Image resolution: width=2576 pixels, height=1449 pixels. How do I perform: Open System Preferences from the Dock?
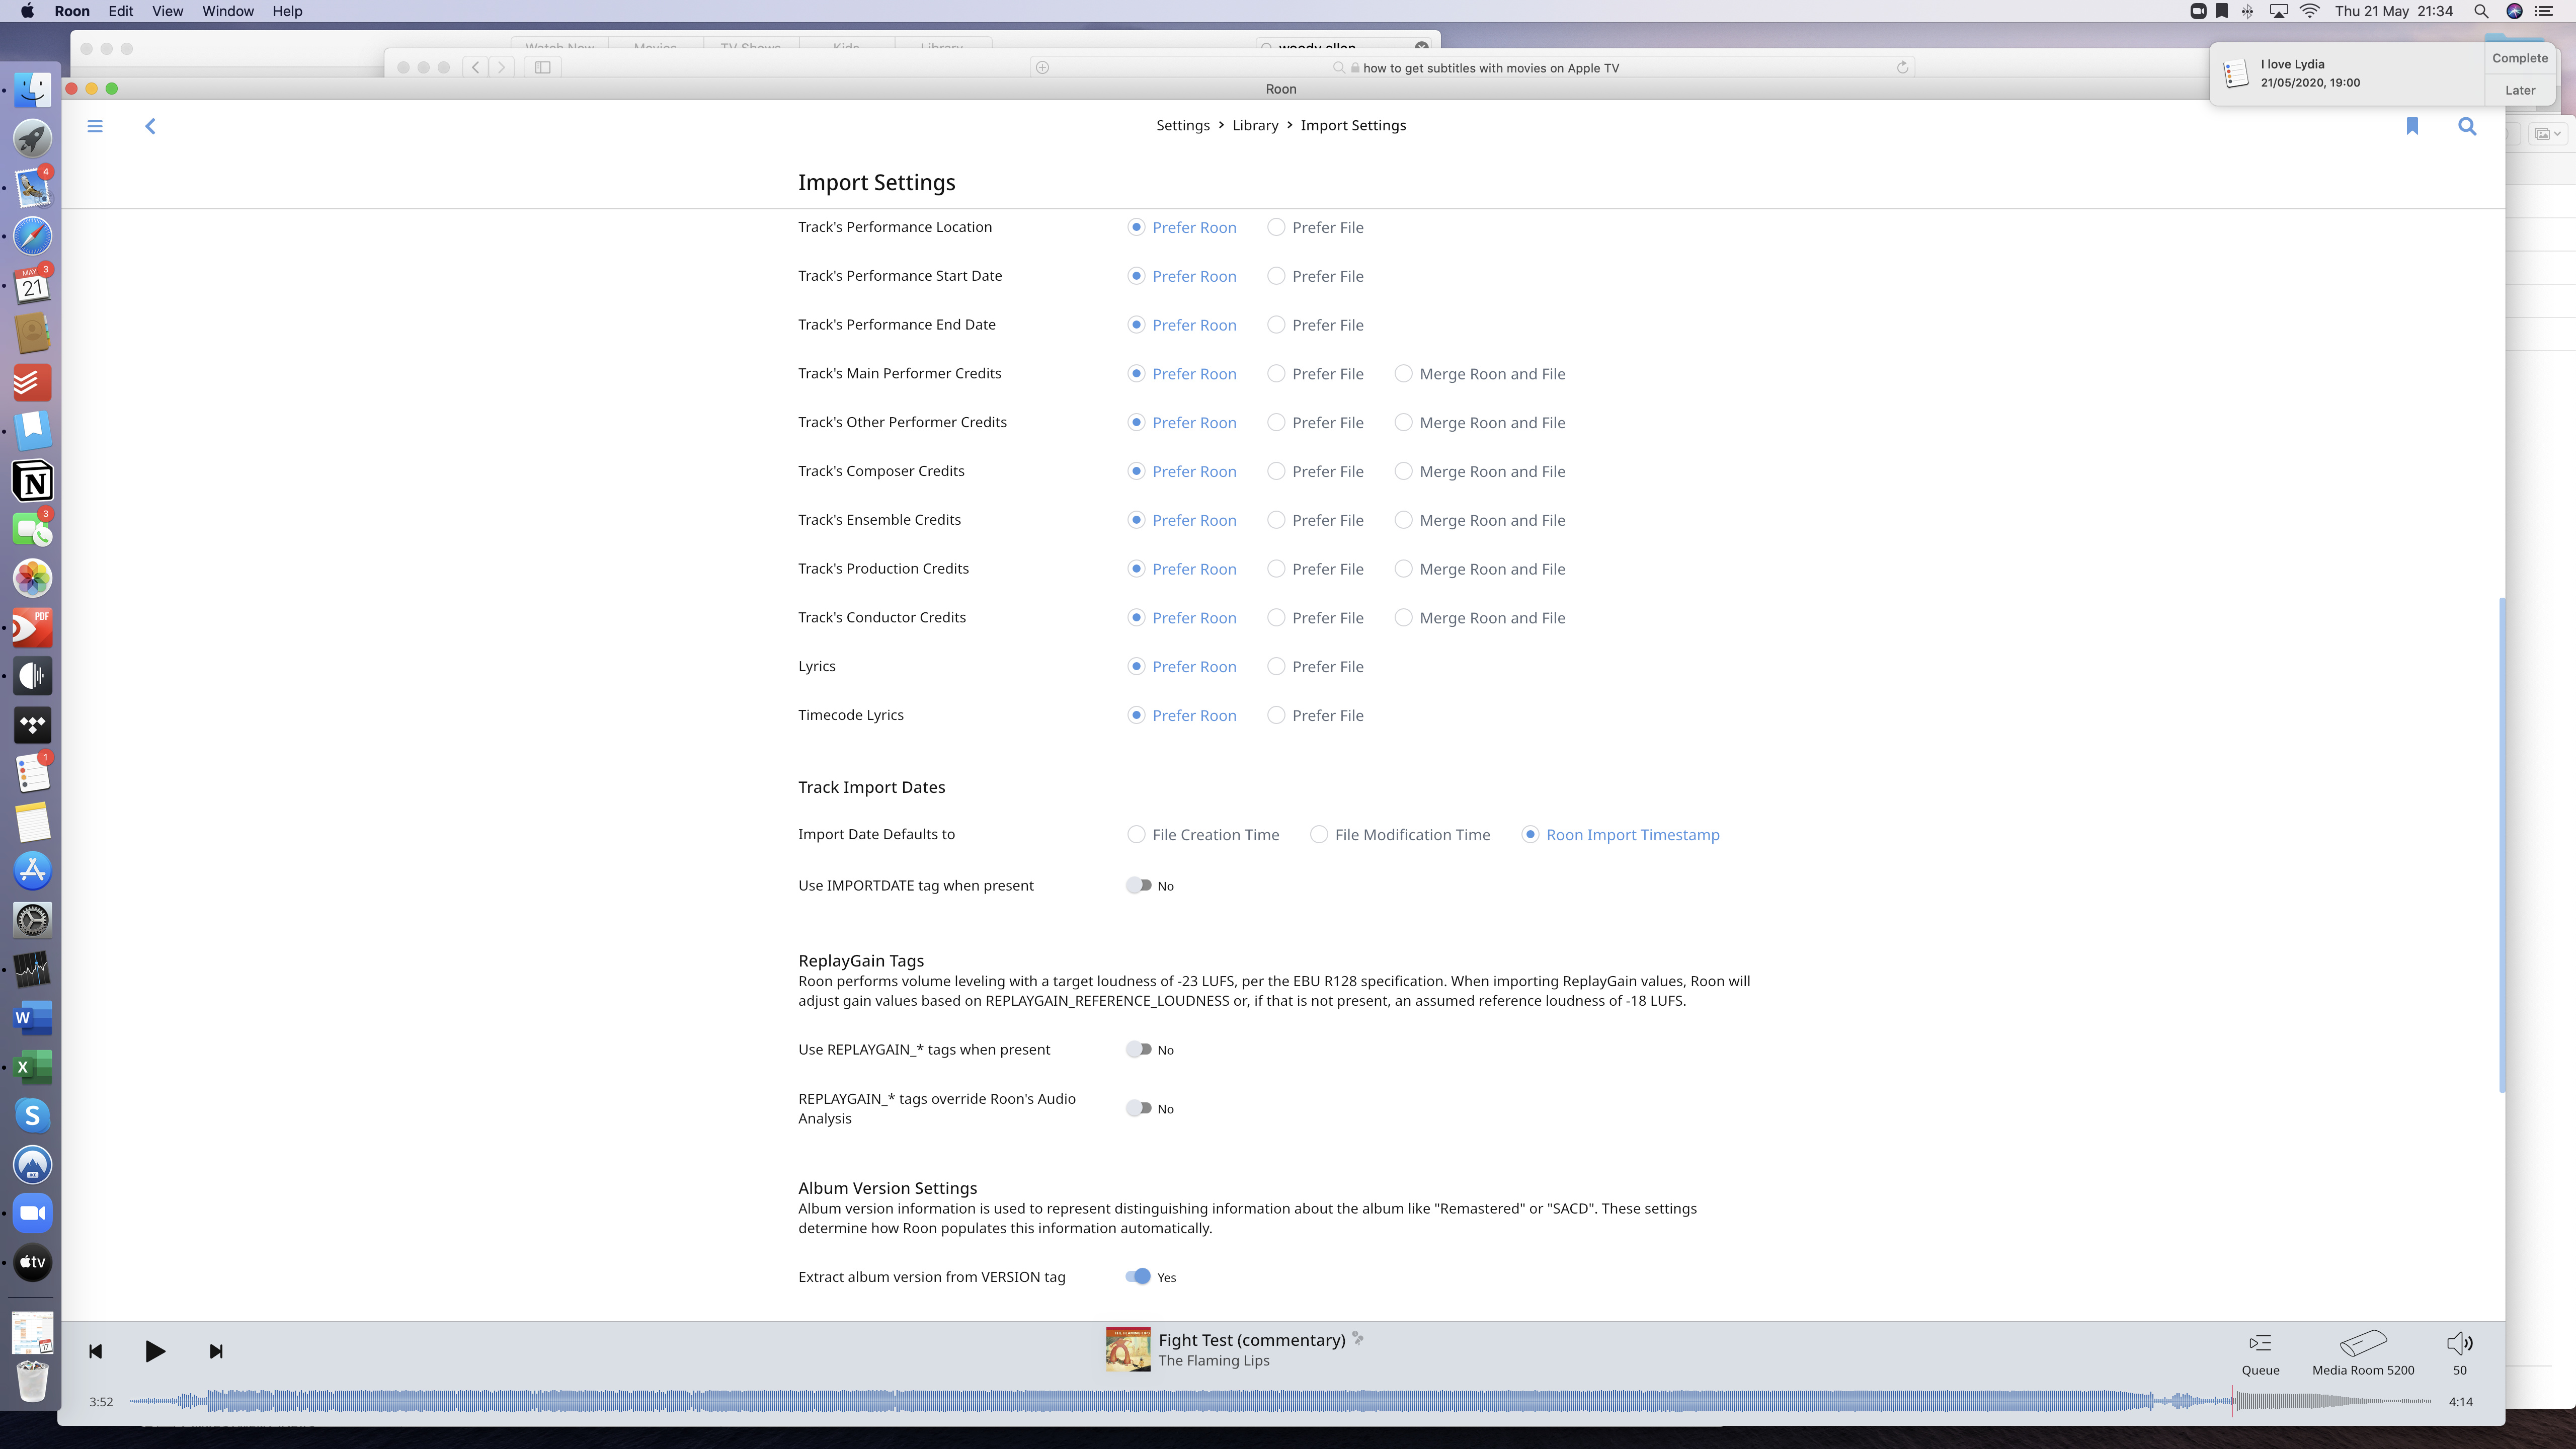32,920
